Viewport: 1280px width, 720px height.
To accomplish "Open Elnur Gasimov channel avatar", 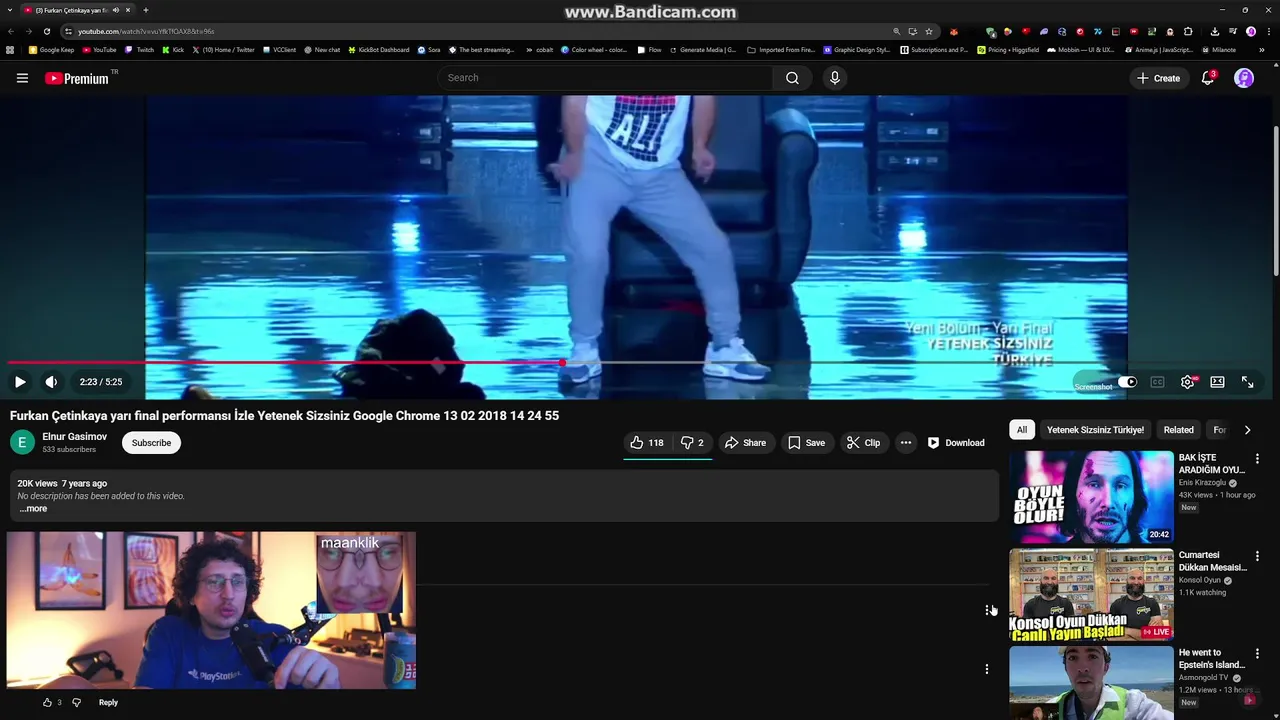I will pos(22,443).
